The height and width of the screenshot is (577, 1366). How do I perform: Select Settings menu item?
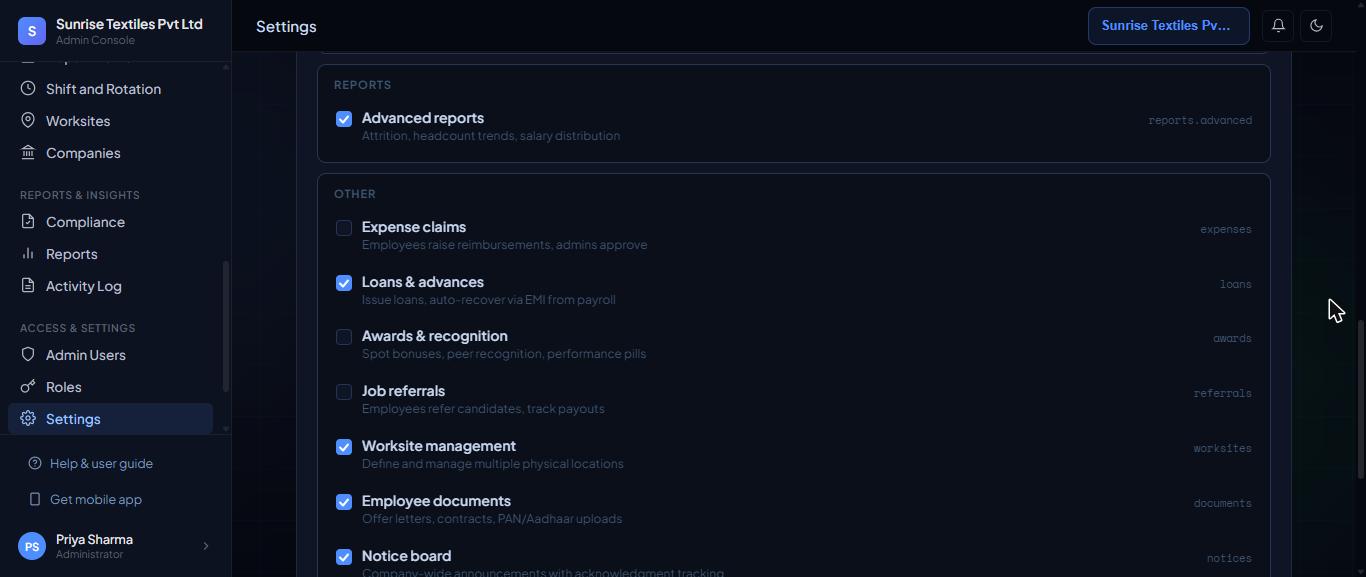(x=110, y=419)
